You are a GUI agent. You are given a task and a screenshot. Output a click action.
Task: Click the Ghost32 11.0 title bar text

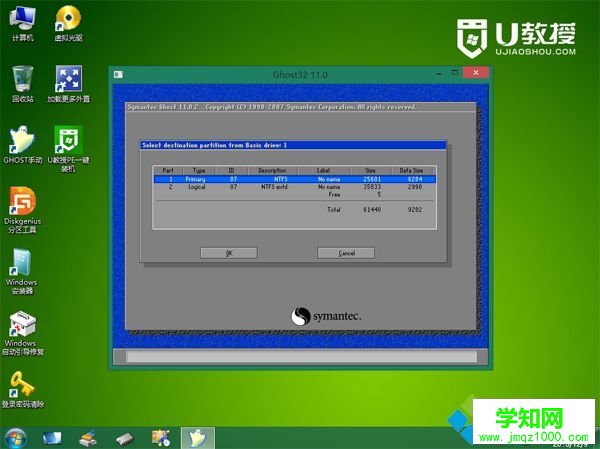[x=300, y=75]
